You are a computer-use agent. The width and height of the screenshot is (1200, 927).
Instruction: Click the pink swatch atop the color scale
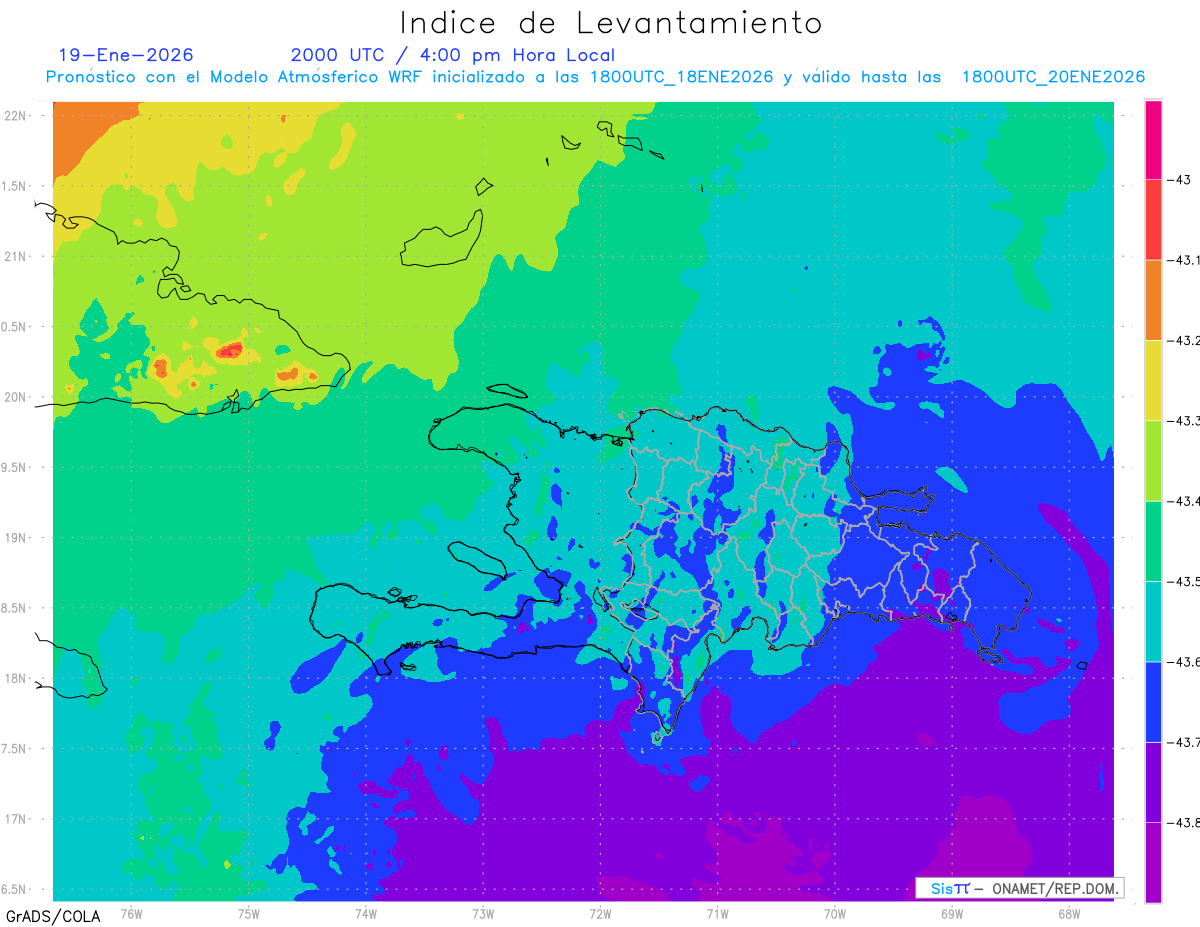coord(1153,140)
